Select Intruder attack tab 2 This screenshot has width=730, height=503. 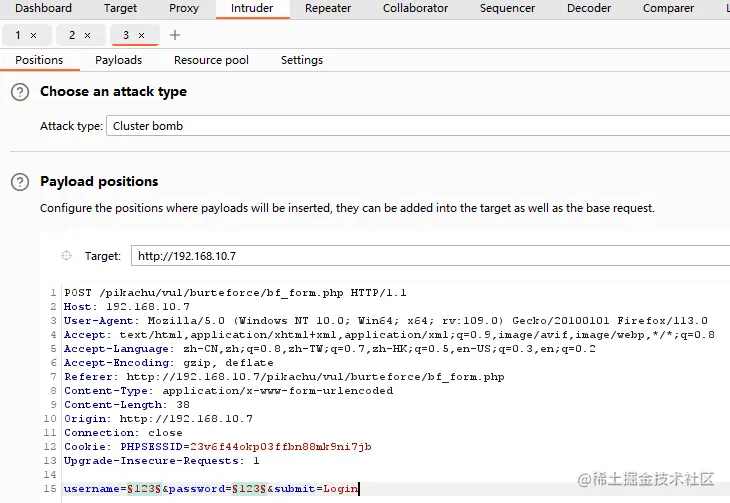[72, 35]
